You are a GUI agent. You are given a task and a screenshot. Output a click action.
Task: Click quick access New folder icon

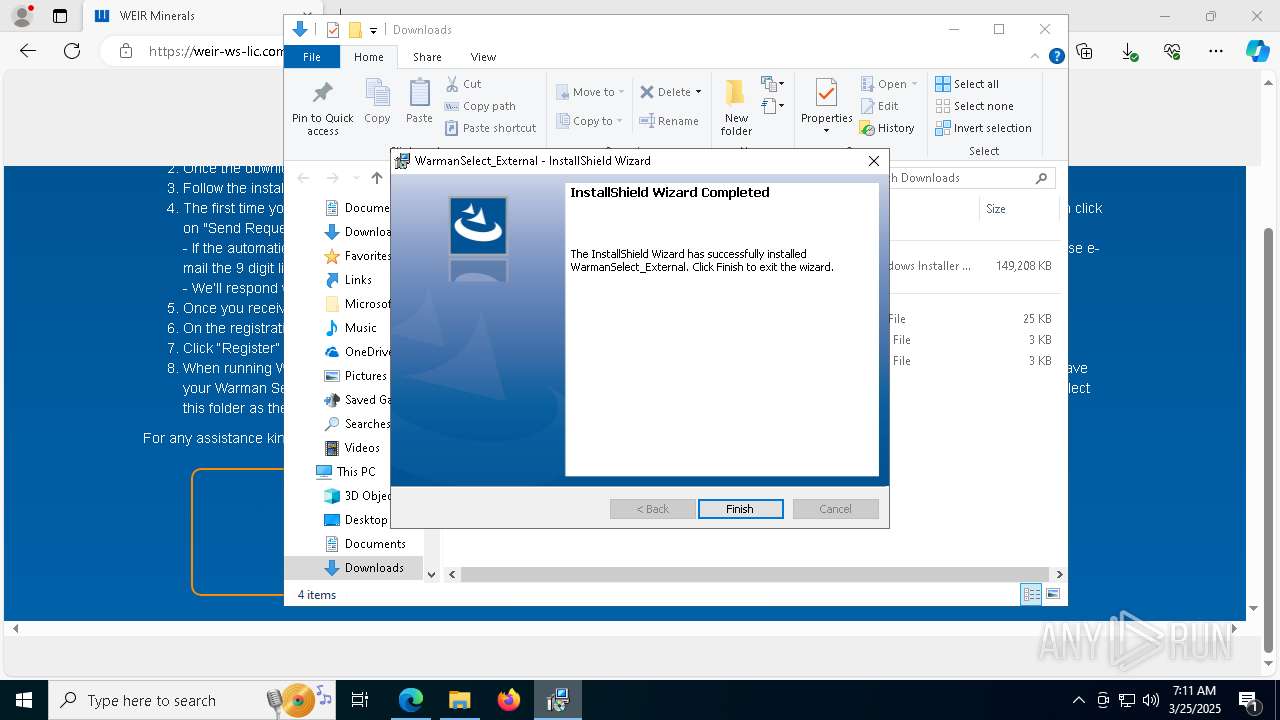pyautogui.click(x=355, y=30)
